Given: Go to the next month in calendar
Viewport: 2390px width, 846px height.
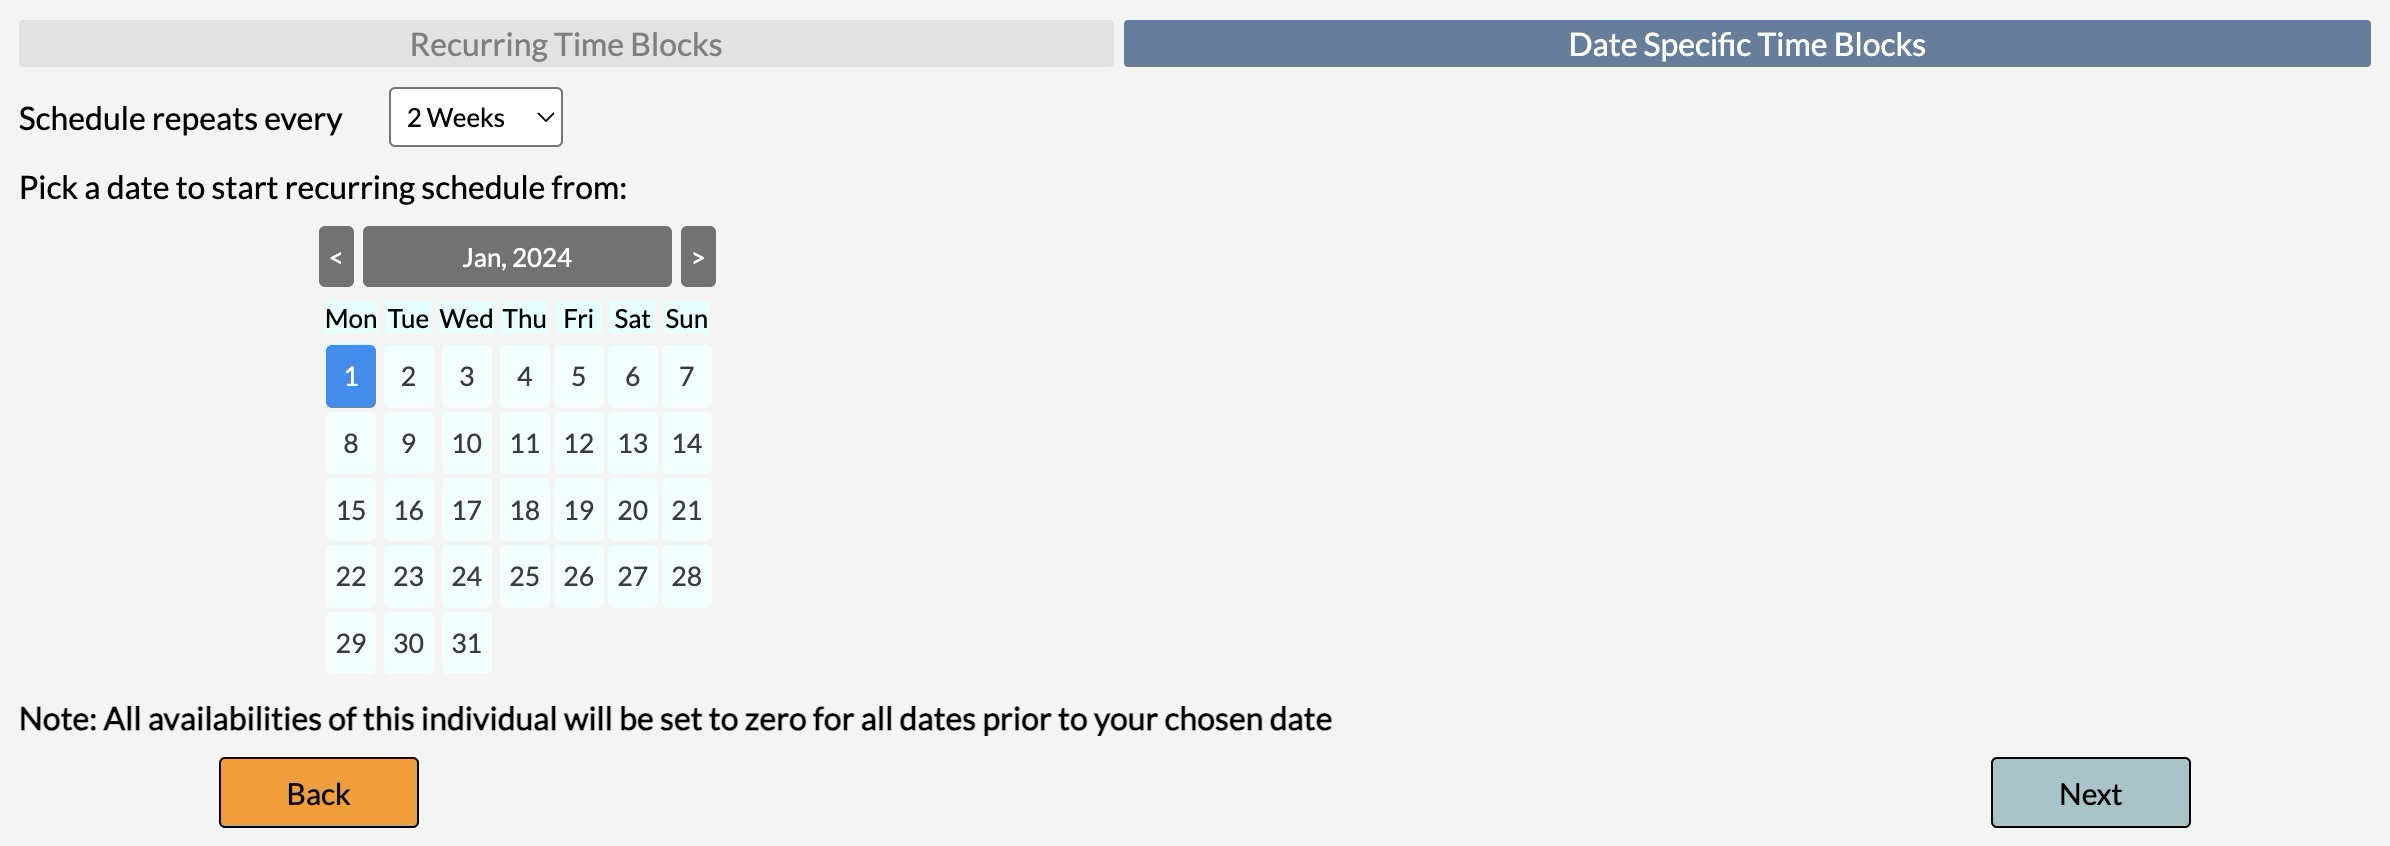Looking at the screenshot, I should point(697,256).
